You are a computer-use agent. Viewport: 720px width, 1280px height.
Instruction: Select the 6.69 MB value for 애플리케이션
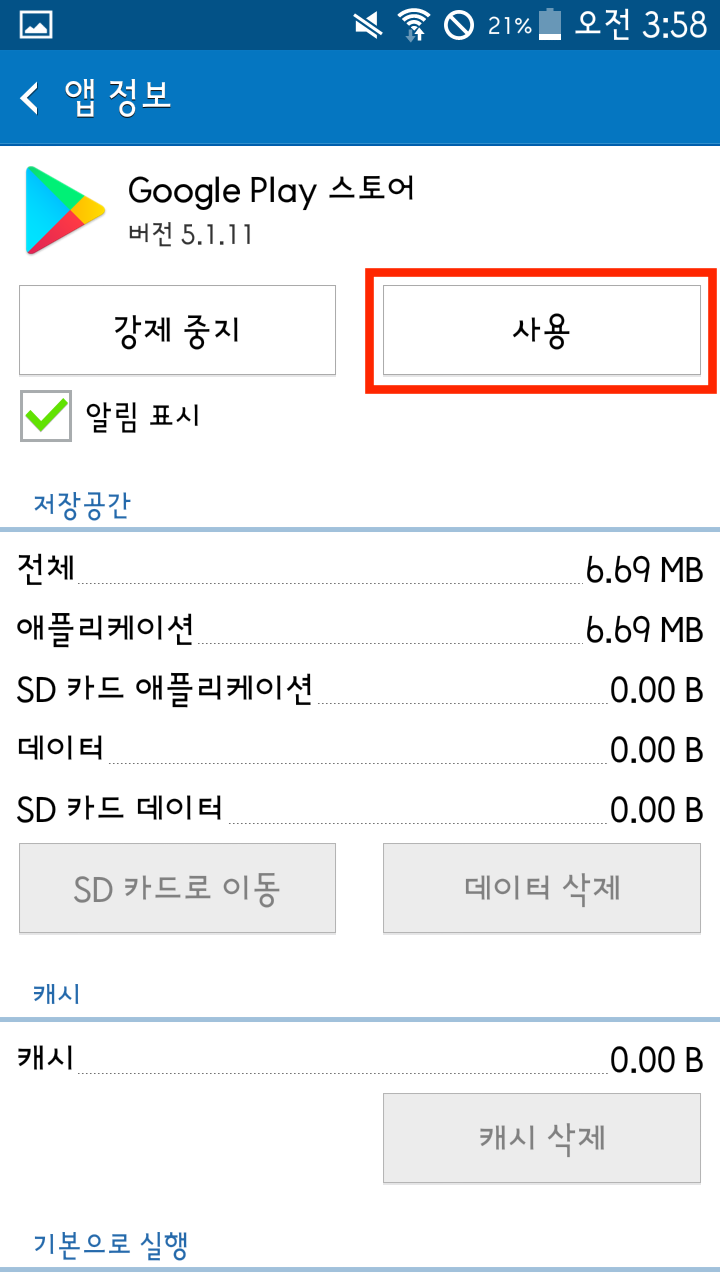pyautogui.click(x=644, y=630)
